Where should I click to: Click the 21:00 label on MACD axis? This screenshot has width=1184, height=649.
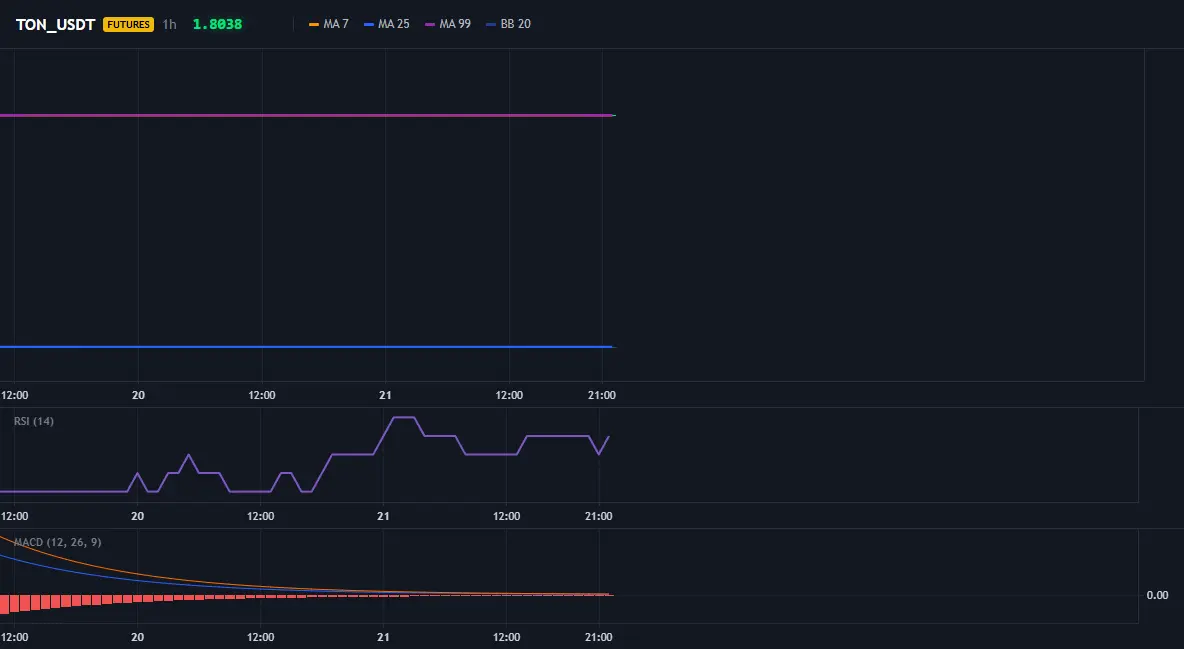[599, 637]
